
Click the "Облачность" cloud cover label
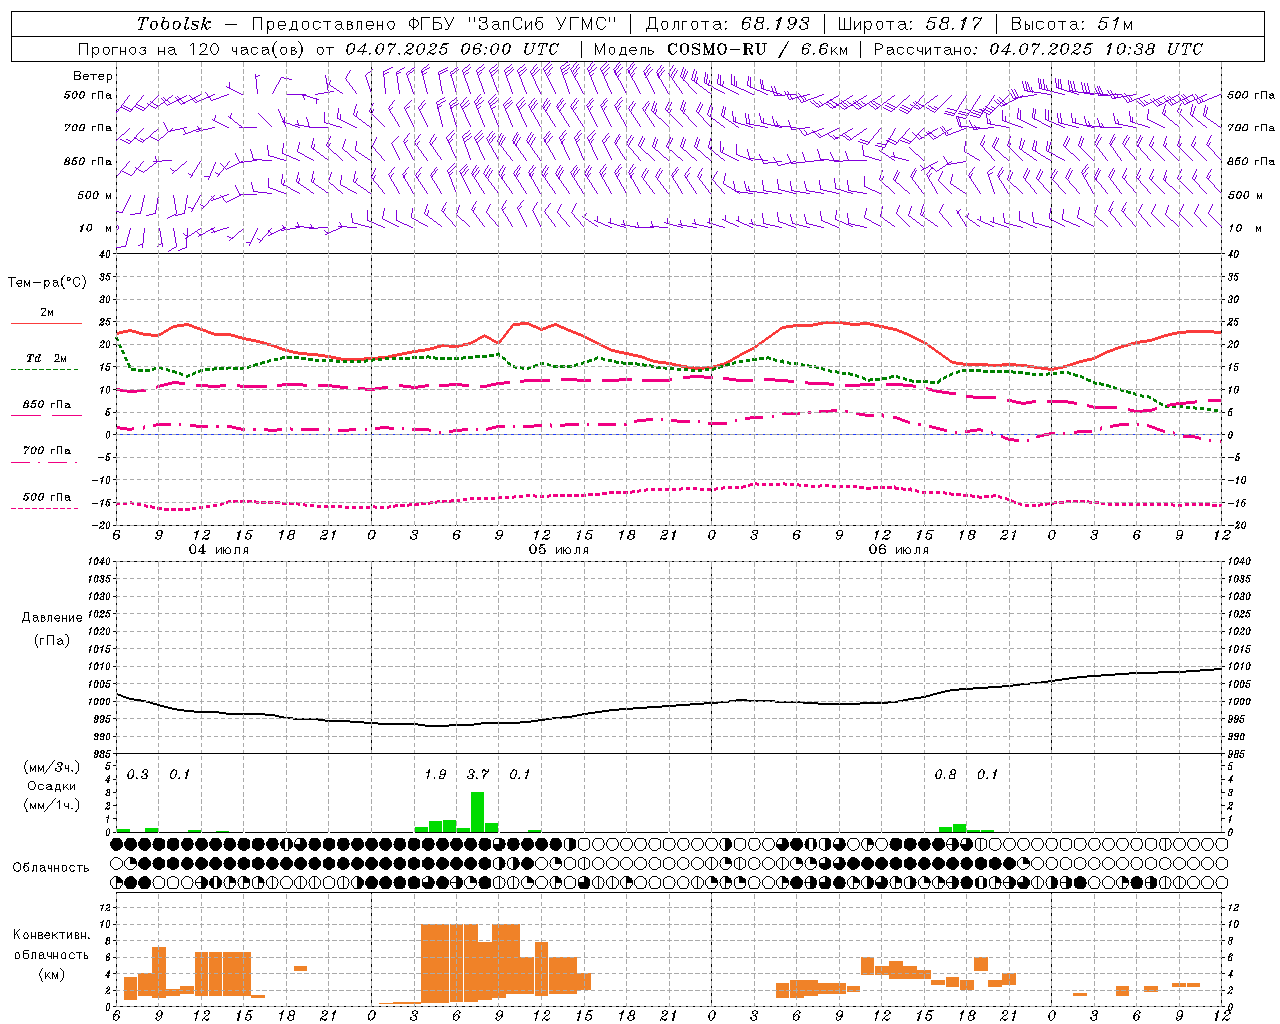(x=51, y=867)
